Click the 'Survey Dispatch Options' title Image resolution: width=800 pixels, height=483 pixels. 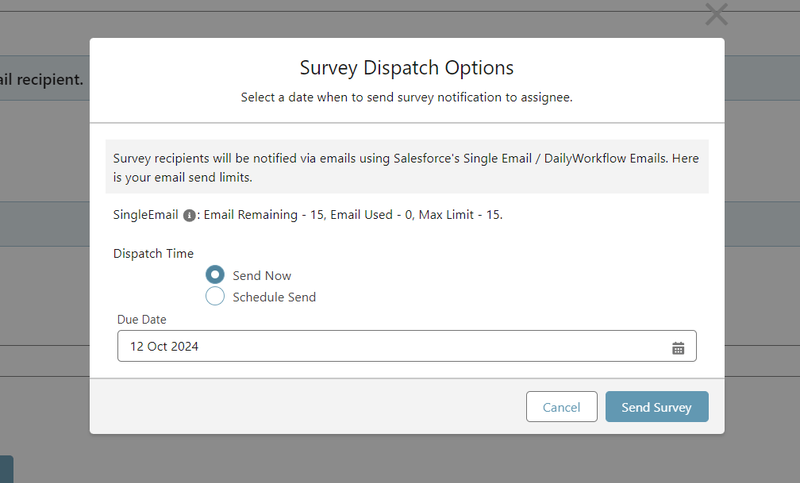(x=406, y=68)
